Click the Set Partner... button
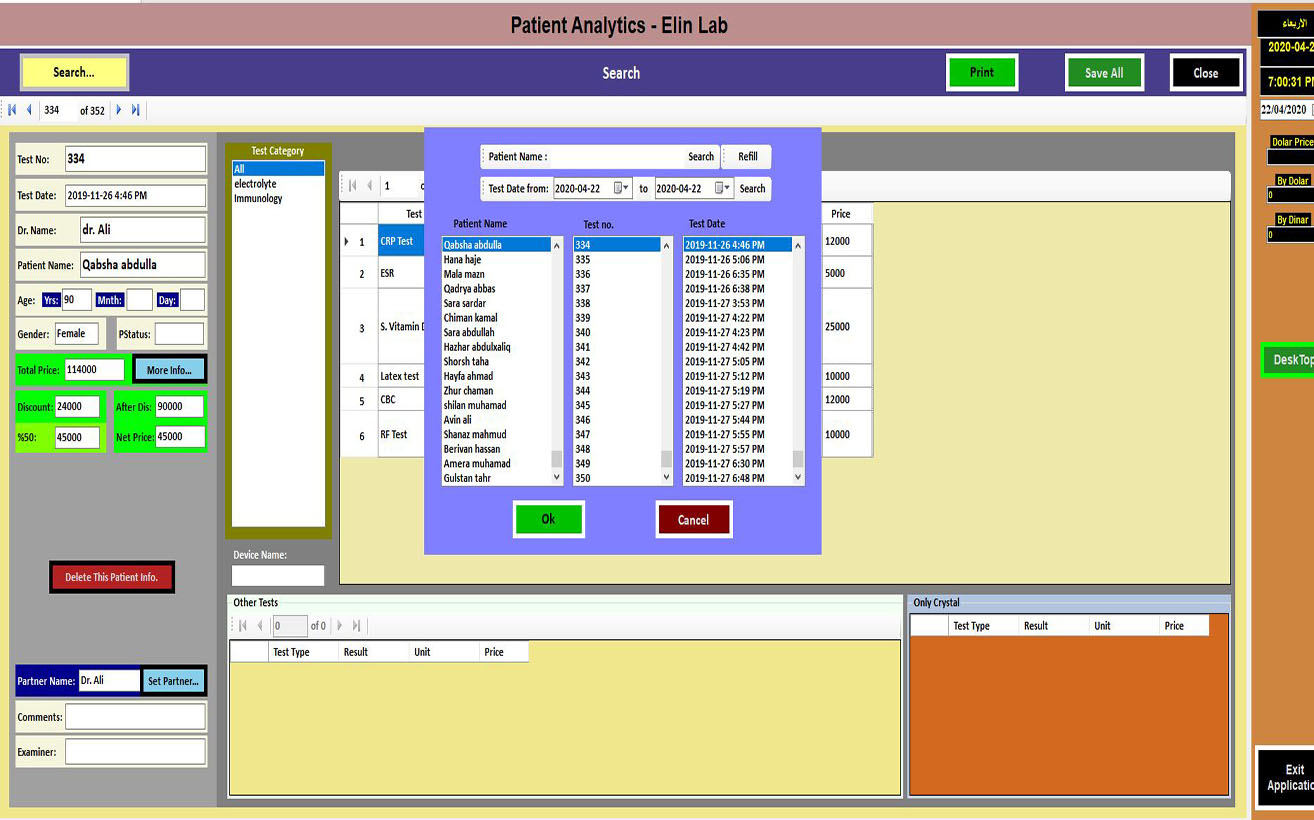 (173, 681)
